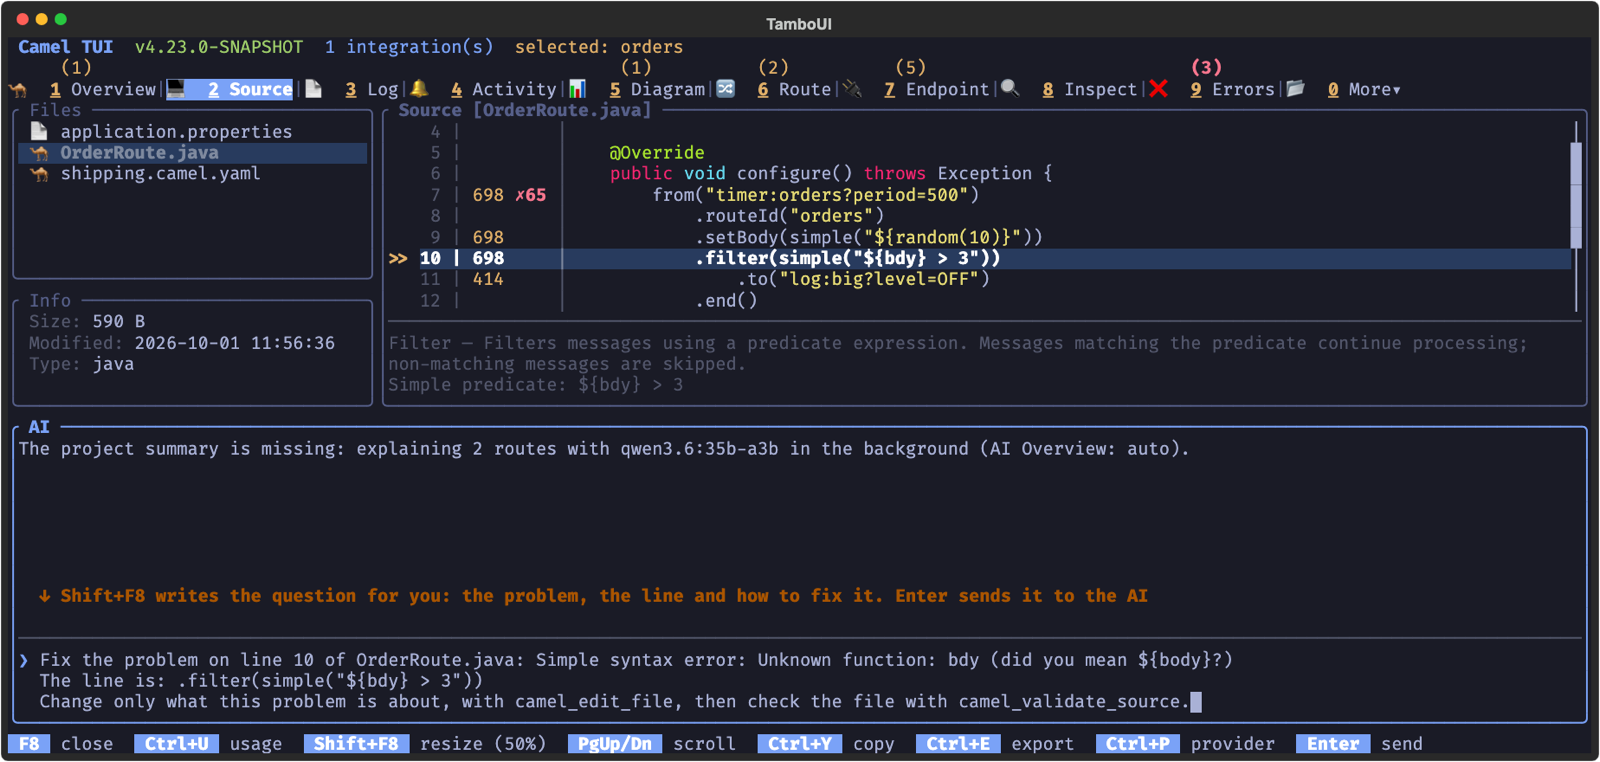1600x762 pixels.
Task: Click the PgUp/Dn scroll shortcut
Action: pos(652,744)
